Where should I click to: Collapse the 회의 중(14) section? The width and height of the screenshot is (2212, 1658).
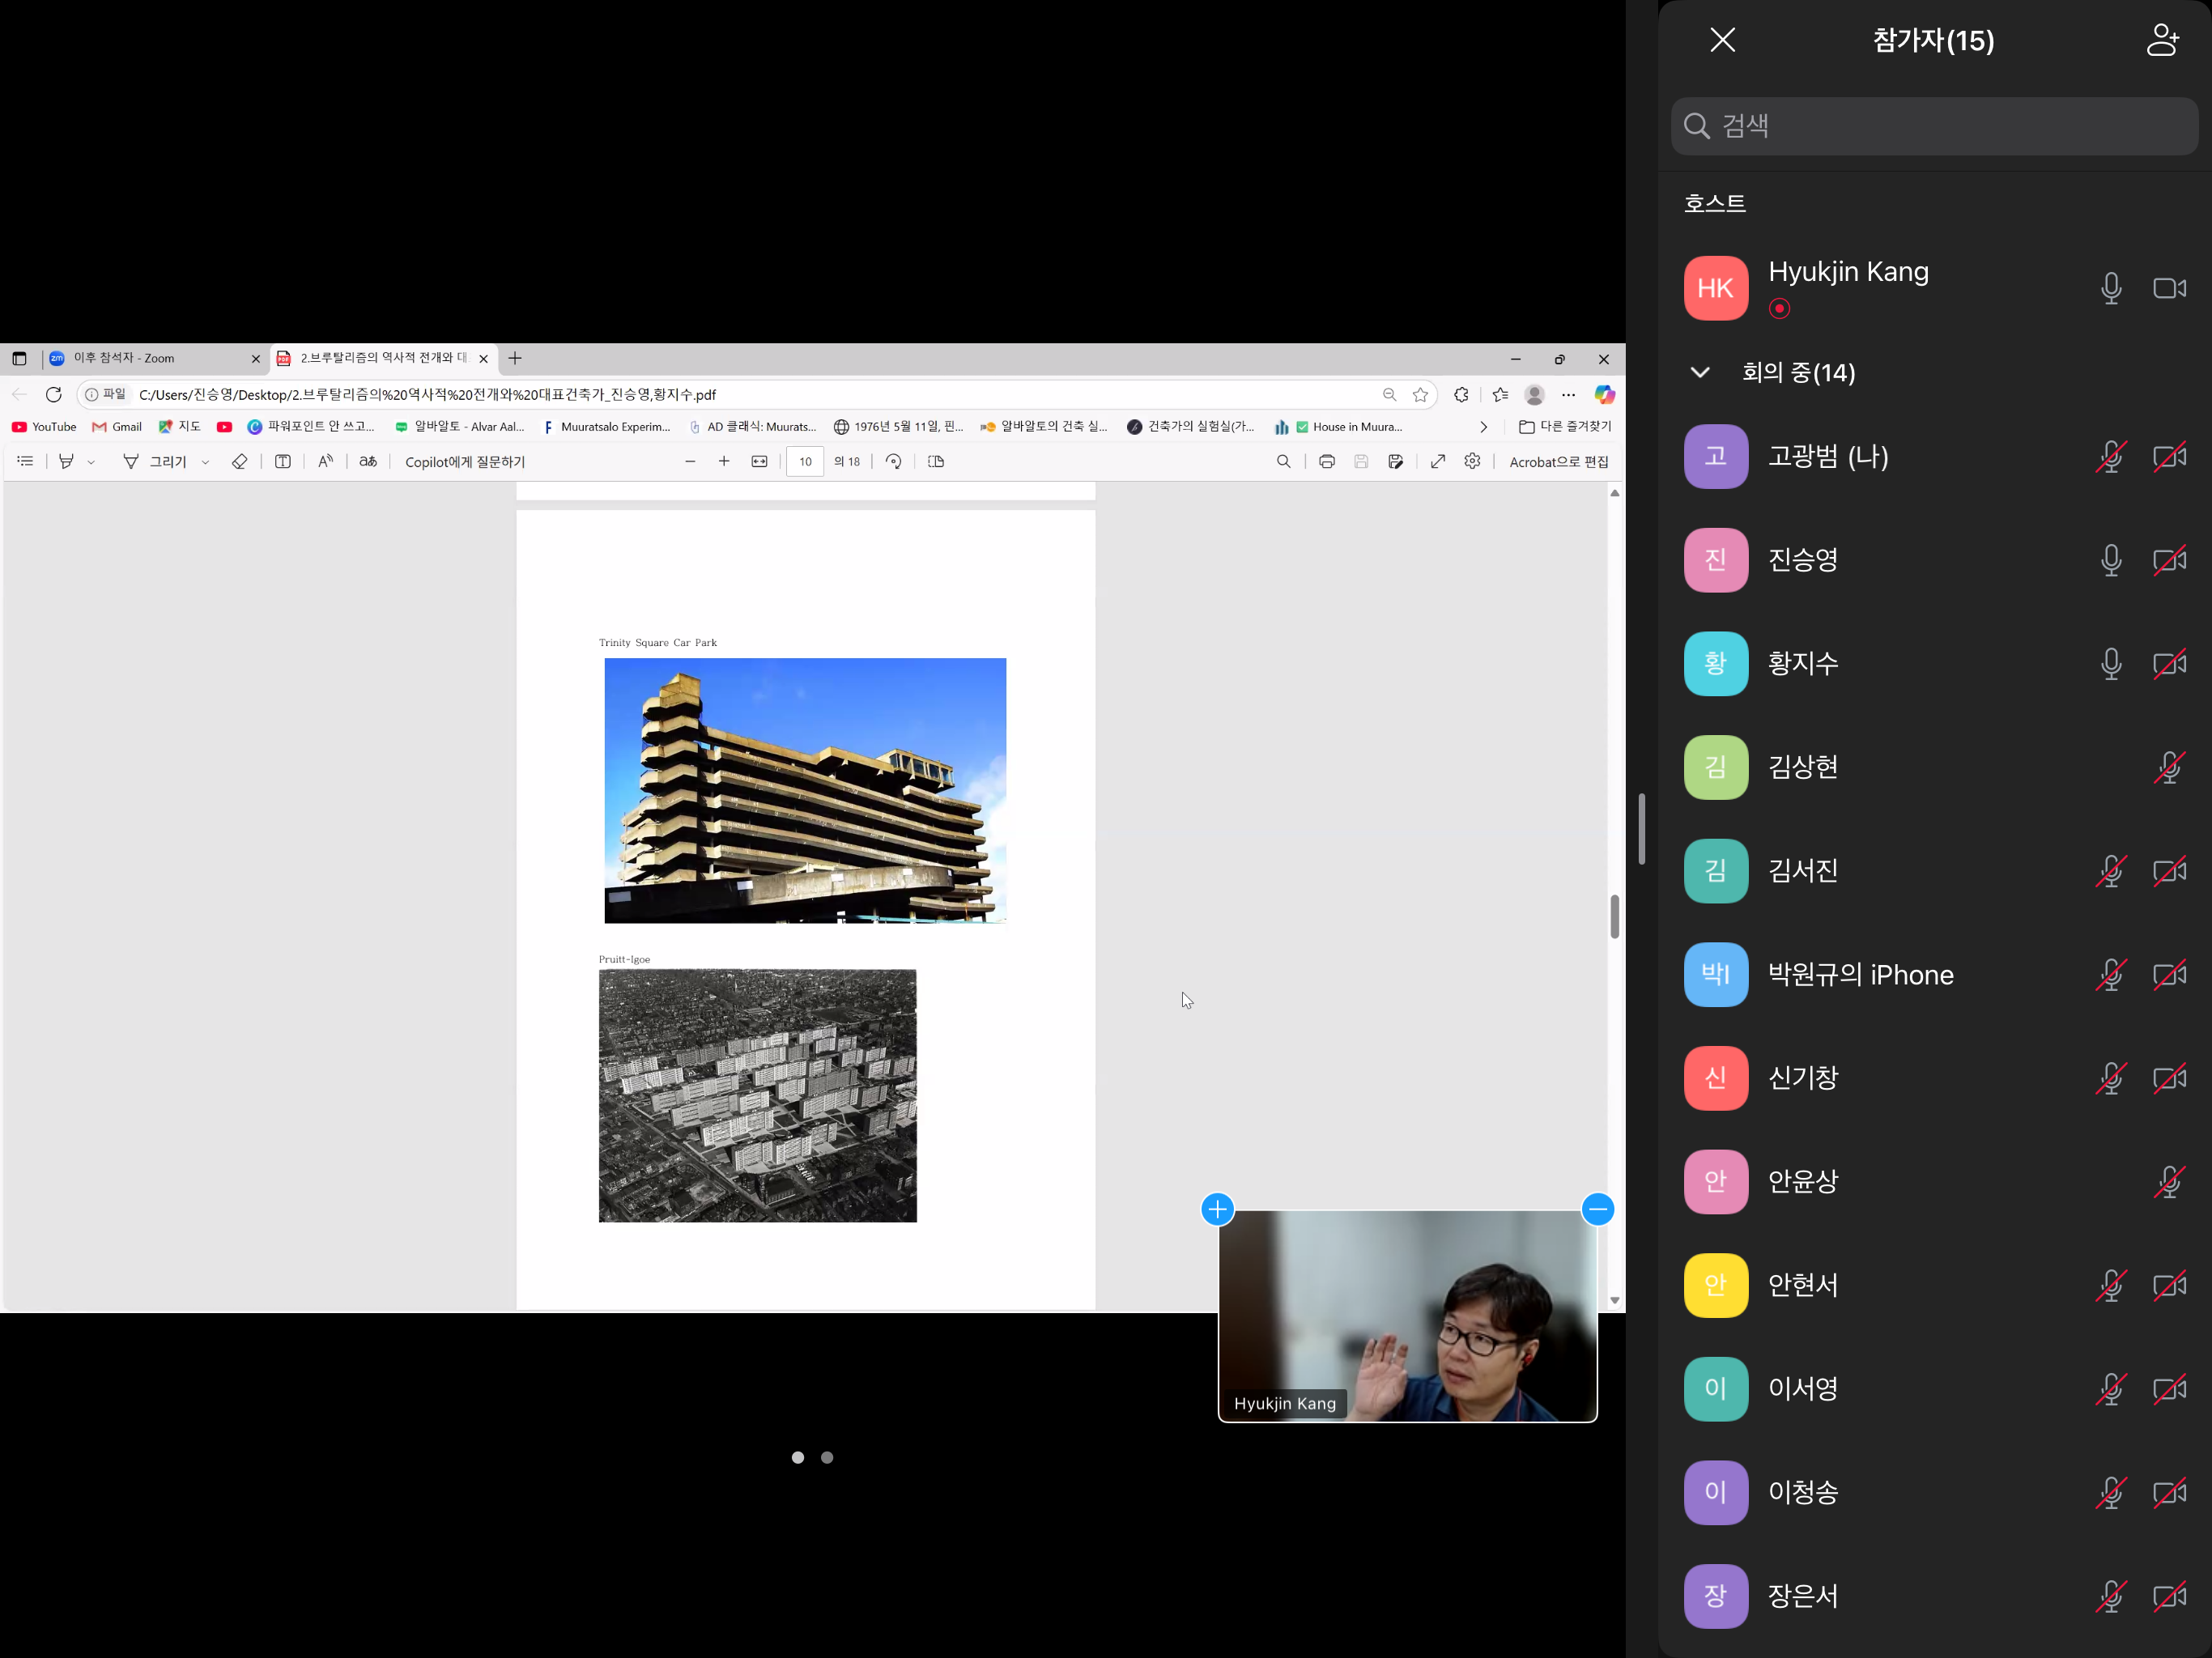1700,372
